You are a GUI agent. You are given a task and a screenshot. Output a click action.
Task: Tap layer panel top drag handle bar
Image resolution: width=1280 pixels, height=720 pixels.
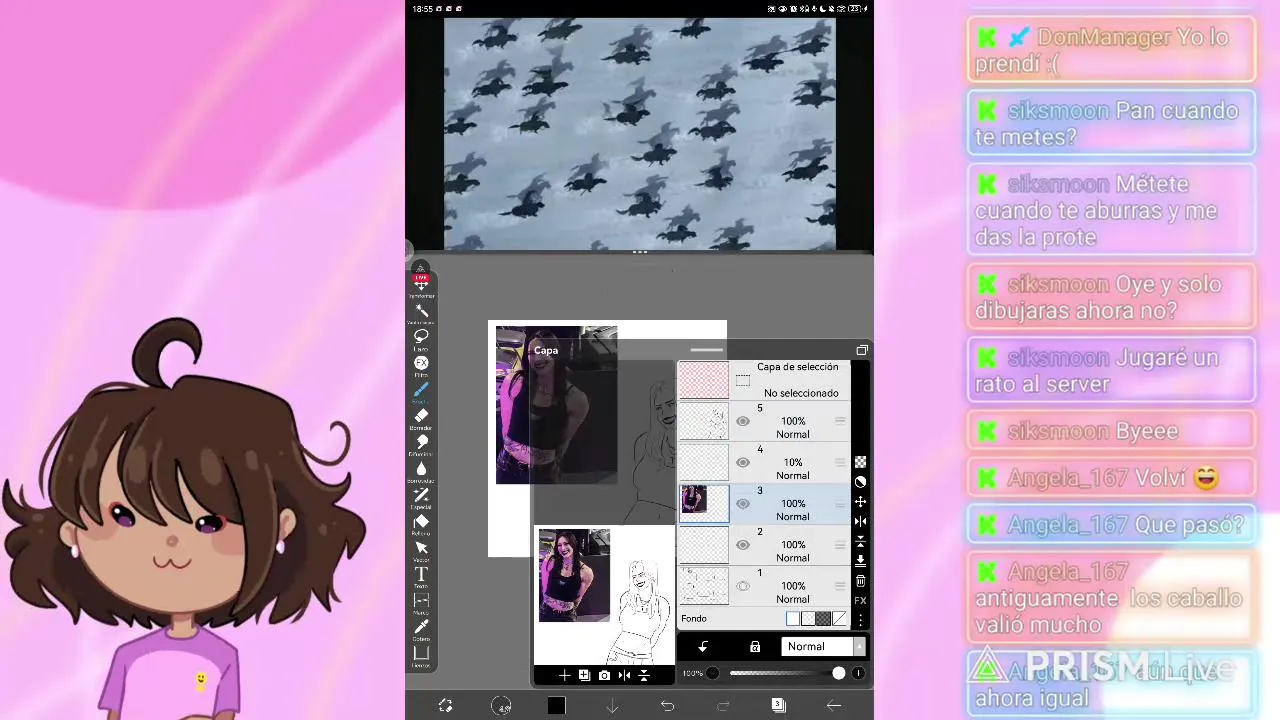coord(706,350)
